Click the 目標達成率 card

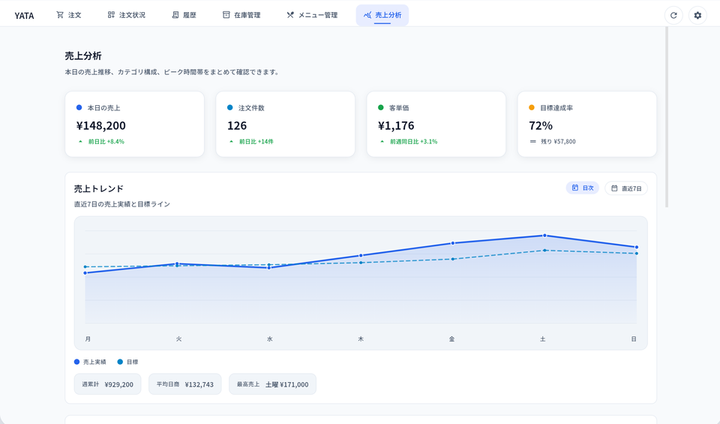(587, 124)
